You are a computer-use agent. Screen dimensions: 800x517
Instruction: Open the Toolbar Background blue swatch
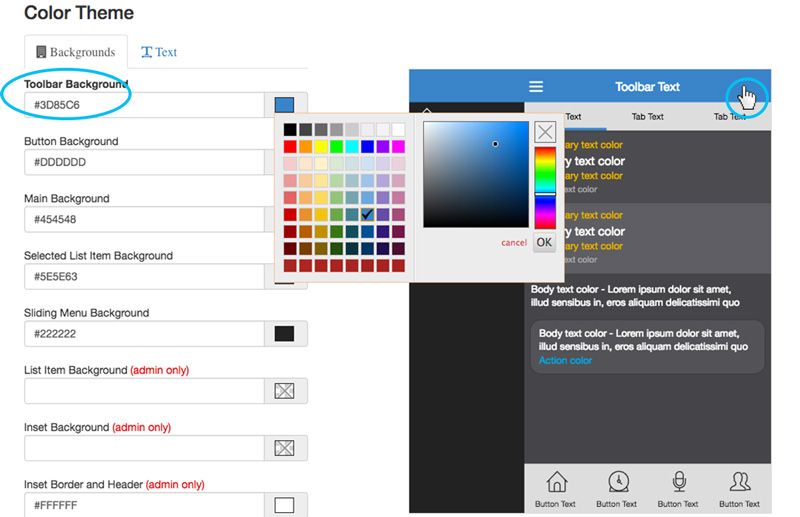tap(285, 105)
